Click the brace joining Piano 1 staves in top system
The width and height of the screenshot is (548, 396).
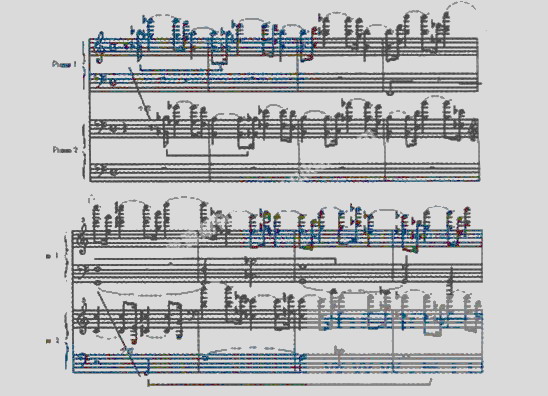84,65
